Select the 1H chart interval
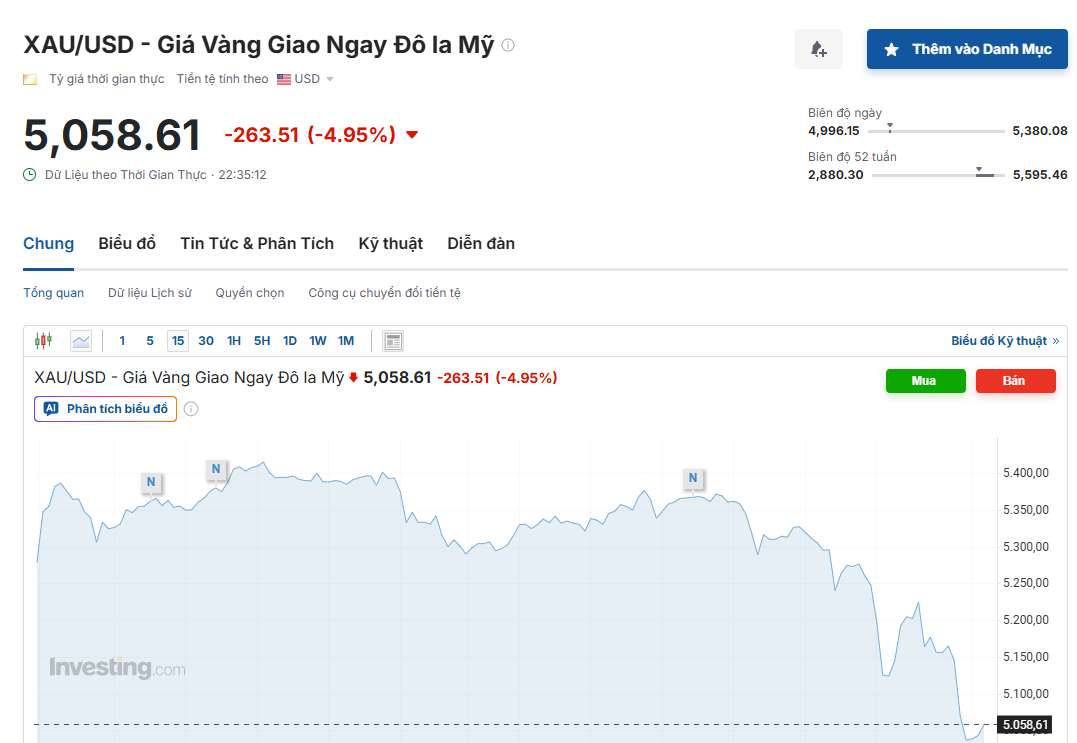 [234, 341]
